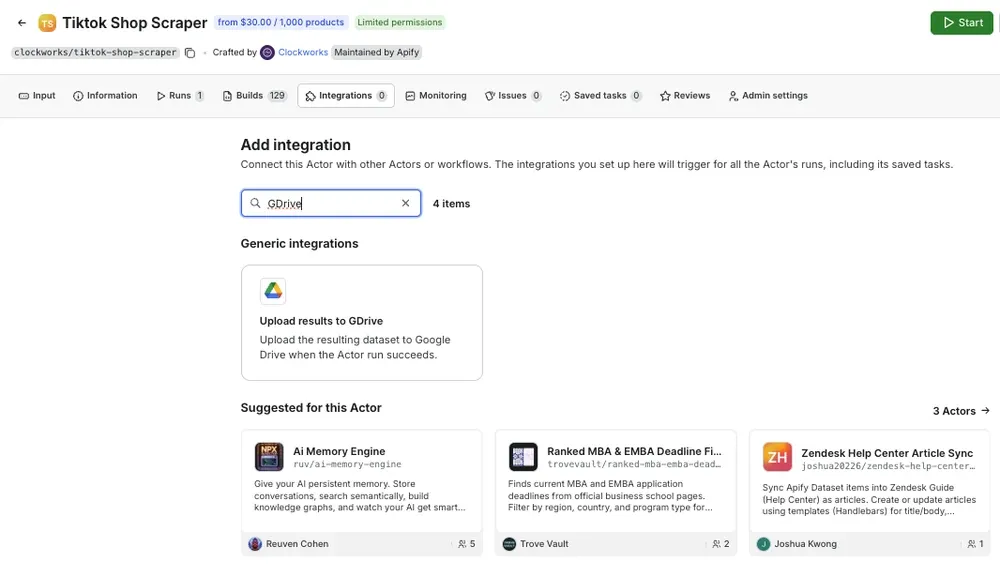Click the Google Drive logo icon
The width and height of the screenshot is (1000, 577).
[273, 291]
